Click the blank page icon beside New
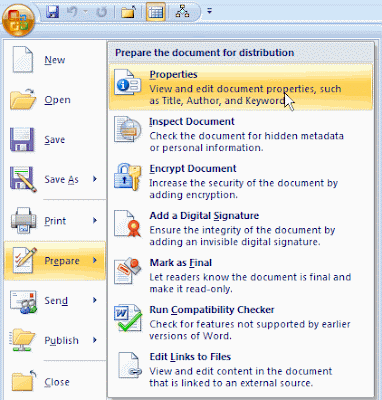 (23, 60)
